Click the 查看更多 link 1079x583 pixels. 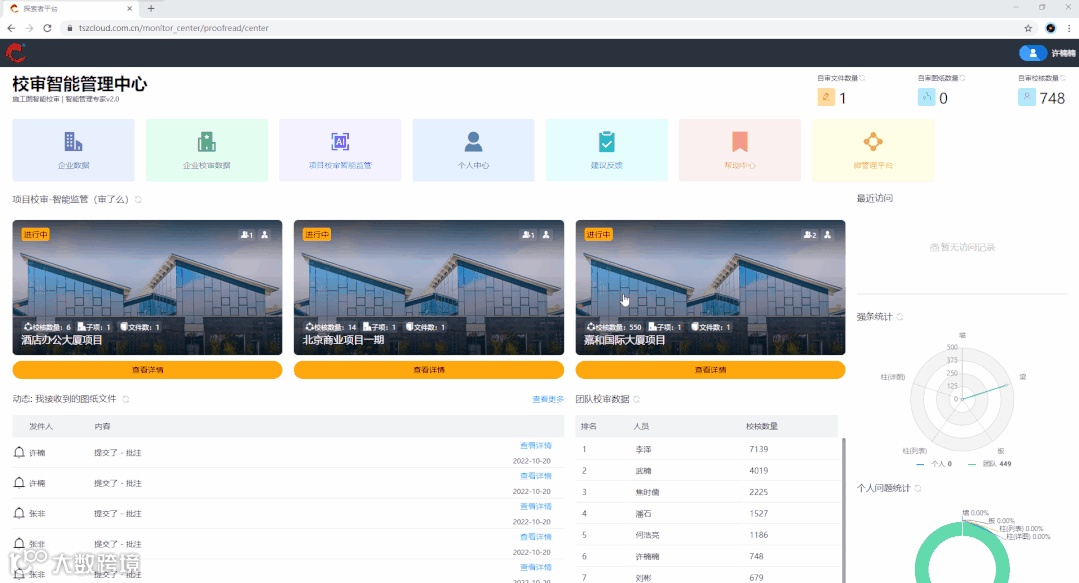548,399
